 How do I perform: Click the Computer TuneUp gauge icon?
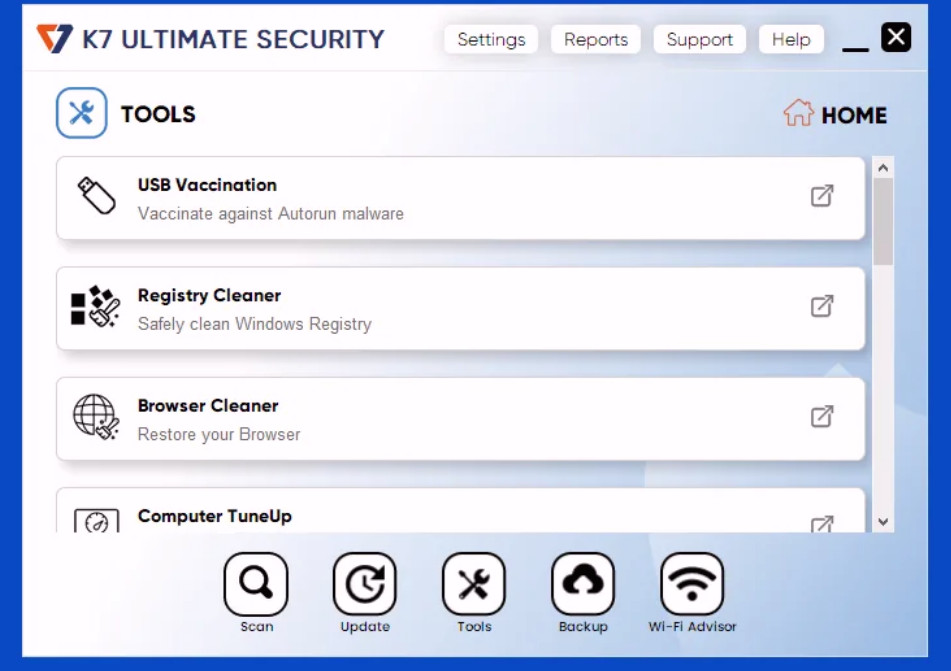96,521
